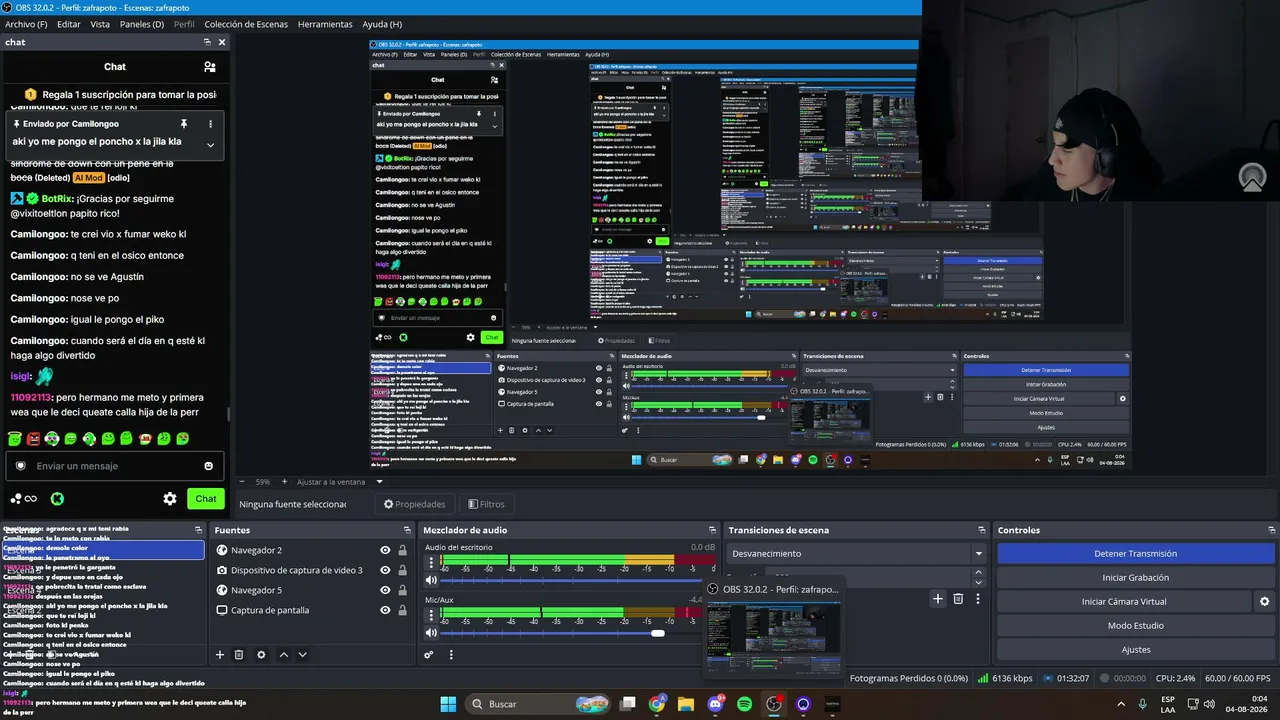Click Modo Estudio button
Viewport: 1280px width, 720px height.
point(1136,625)
